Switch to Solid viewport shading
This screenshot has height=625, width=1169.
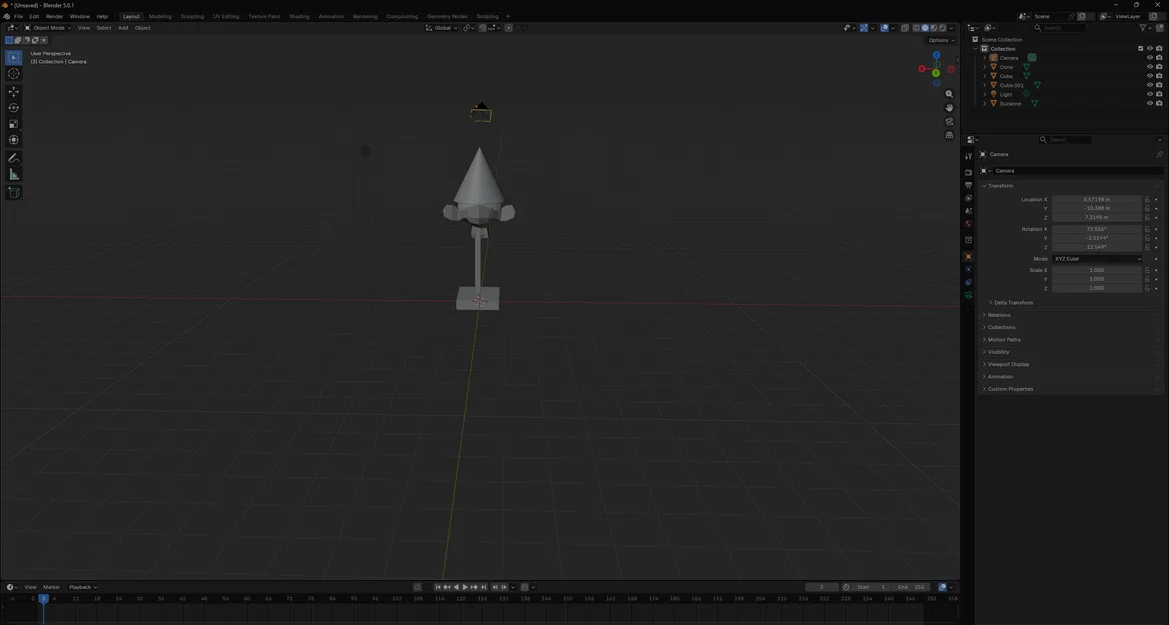click(925, 28)
